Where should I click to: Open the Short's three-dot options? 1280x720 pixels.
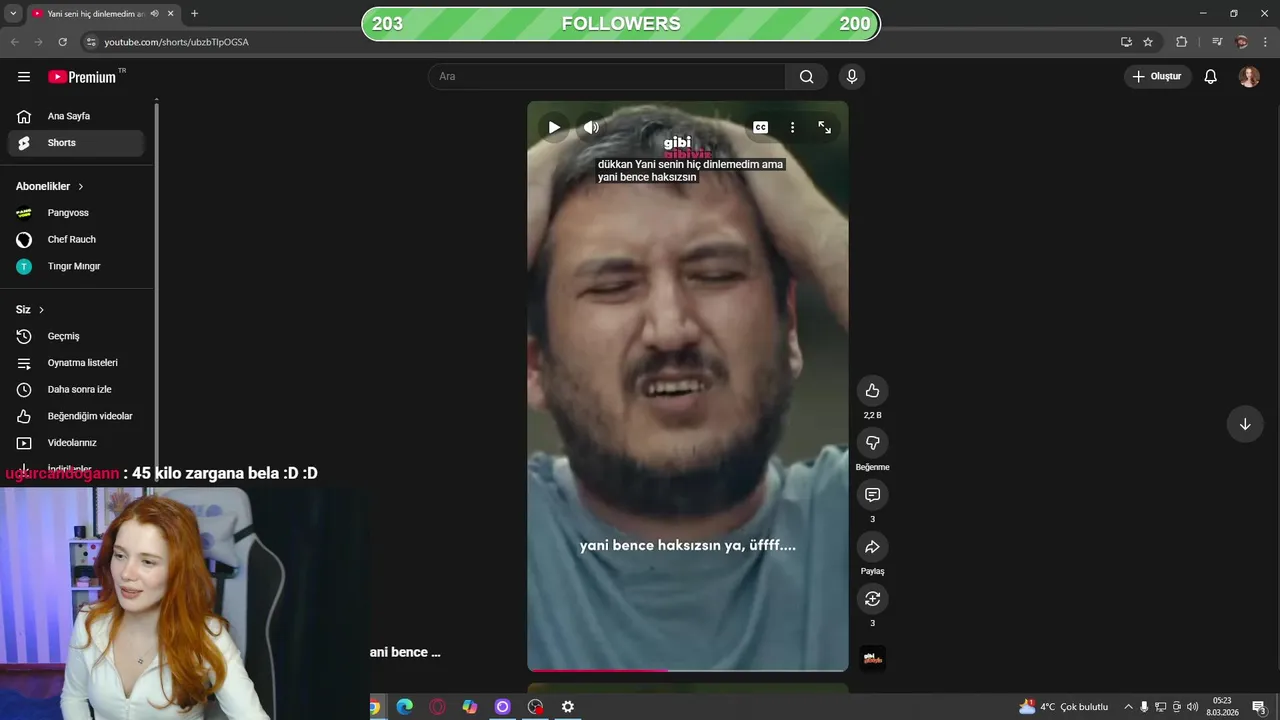792,127
